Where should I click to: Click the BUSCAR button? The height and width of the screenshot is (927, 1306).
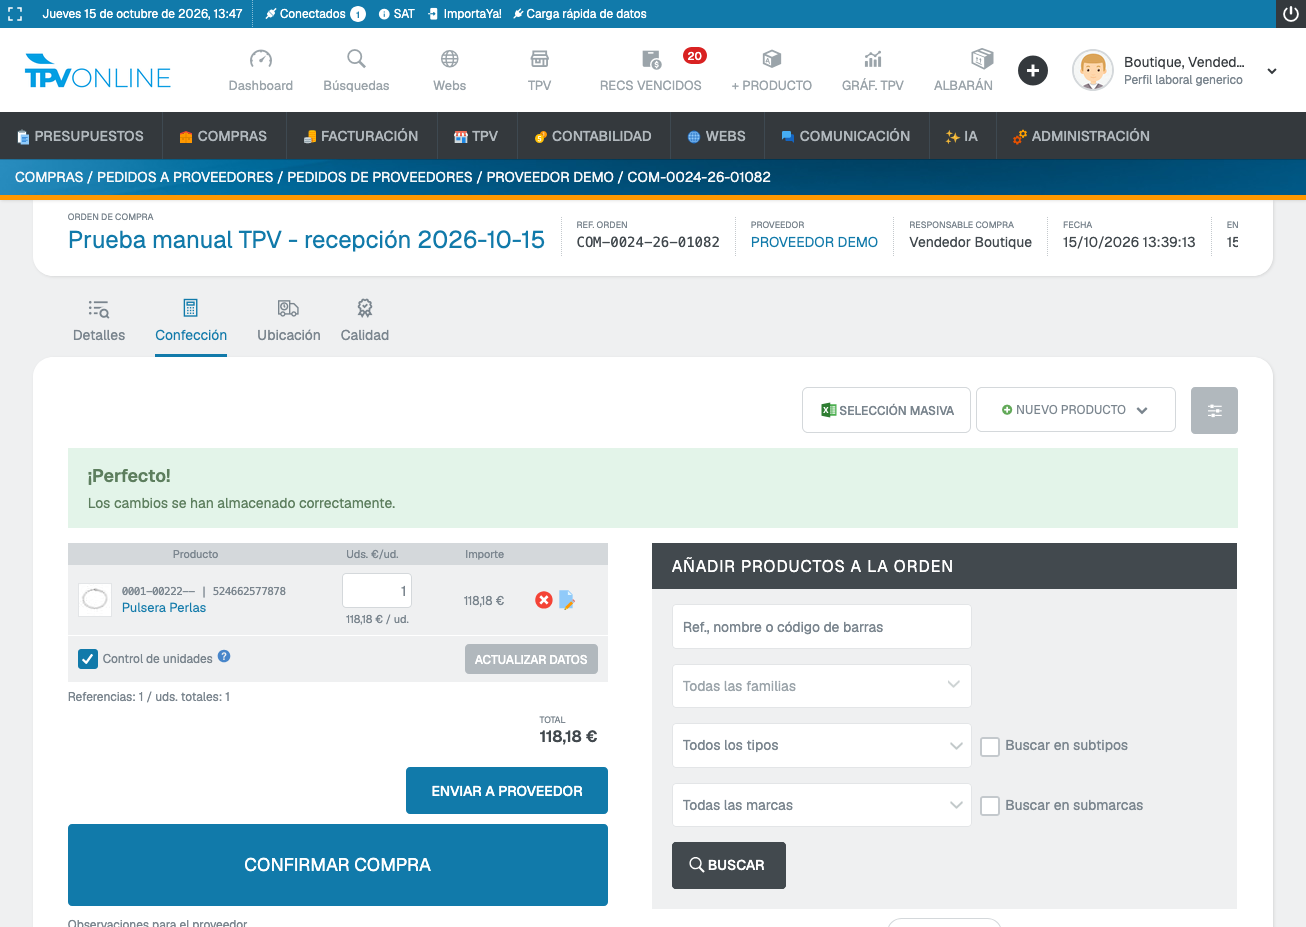(729, 865)
